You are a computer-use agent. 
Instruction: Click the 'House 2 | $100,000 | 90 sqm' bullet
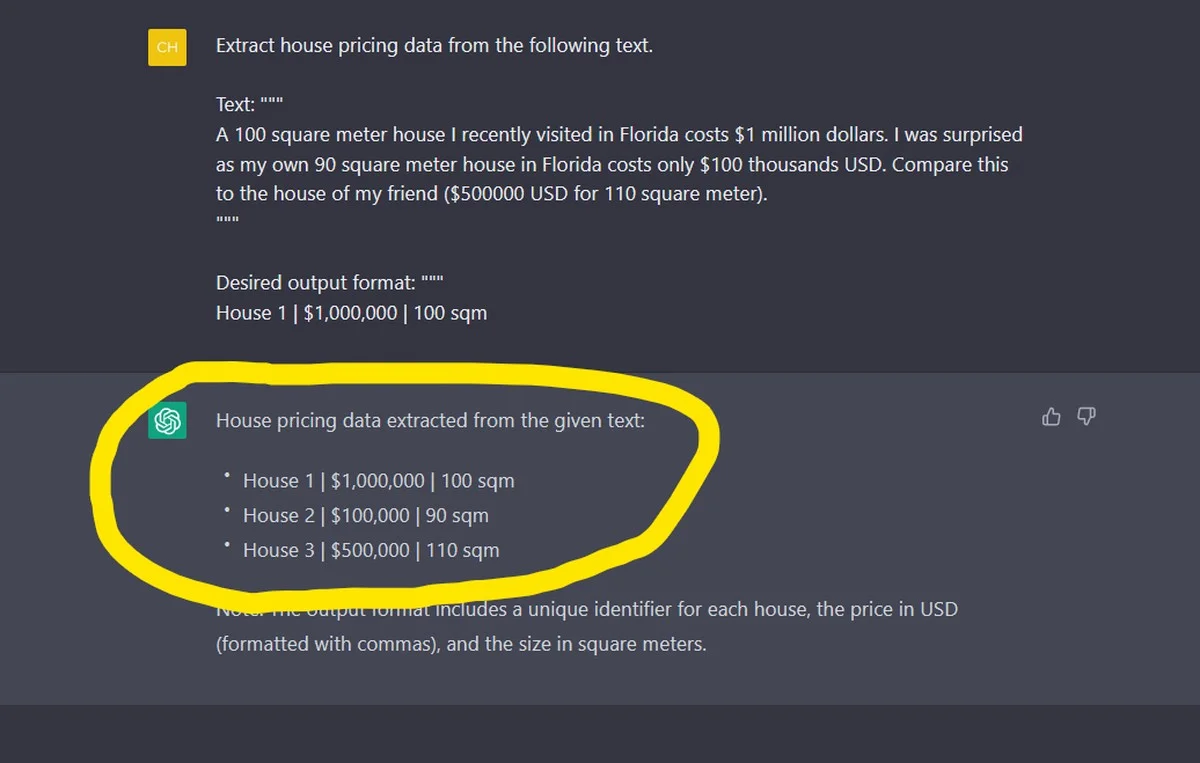365,516
